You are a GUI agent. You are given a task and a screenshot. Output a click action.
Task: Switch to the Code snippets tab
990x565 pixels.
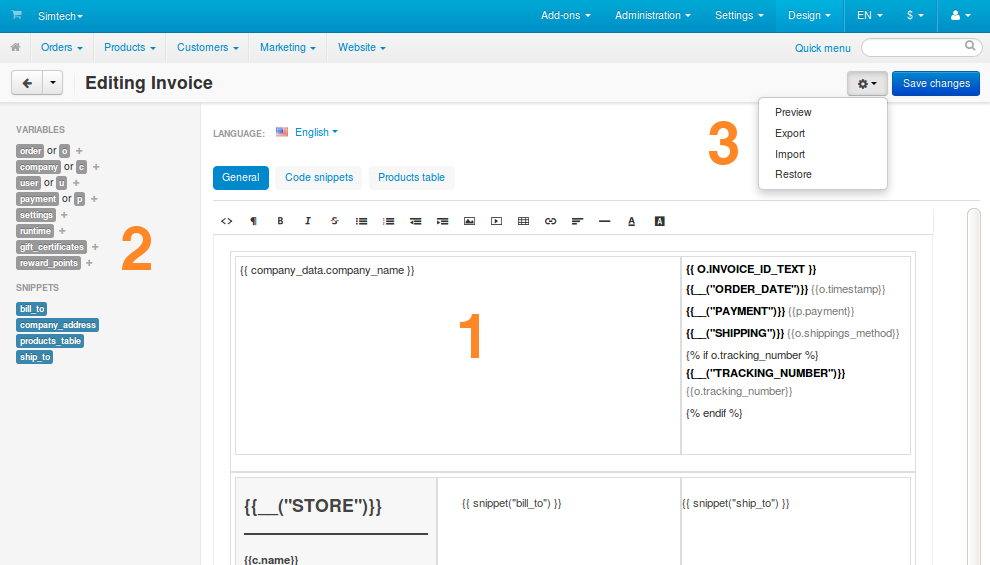tap(319, 177)
